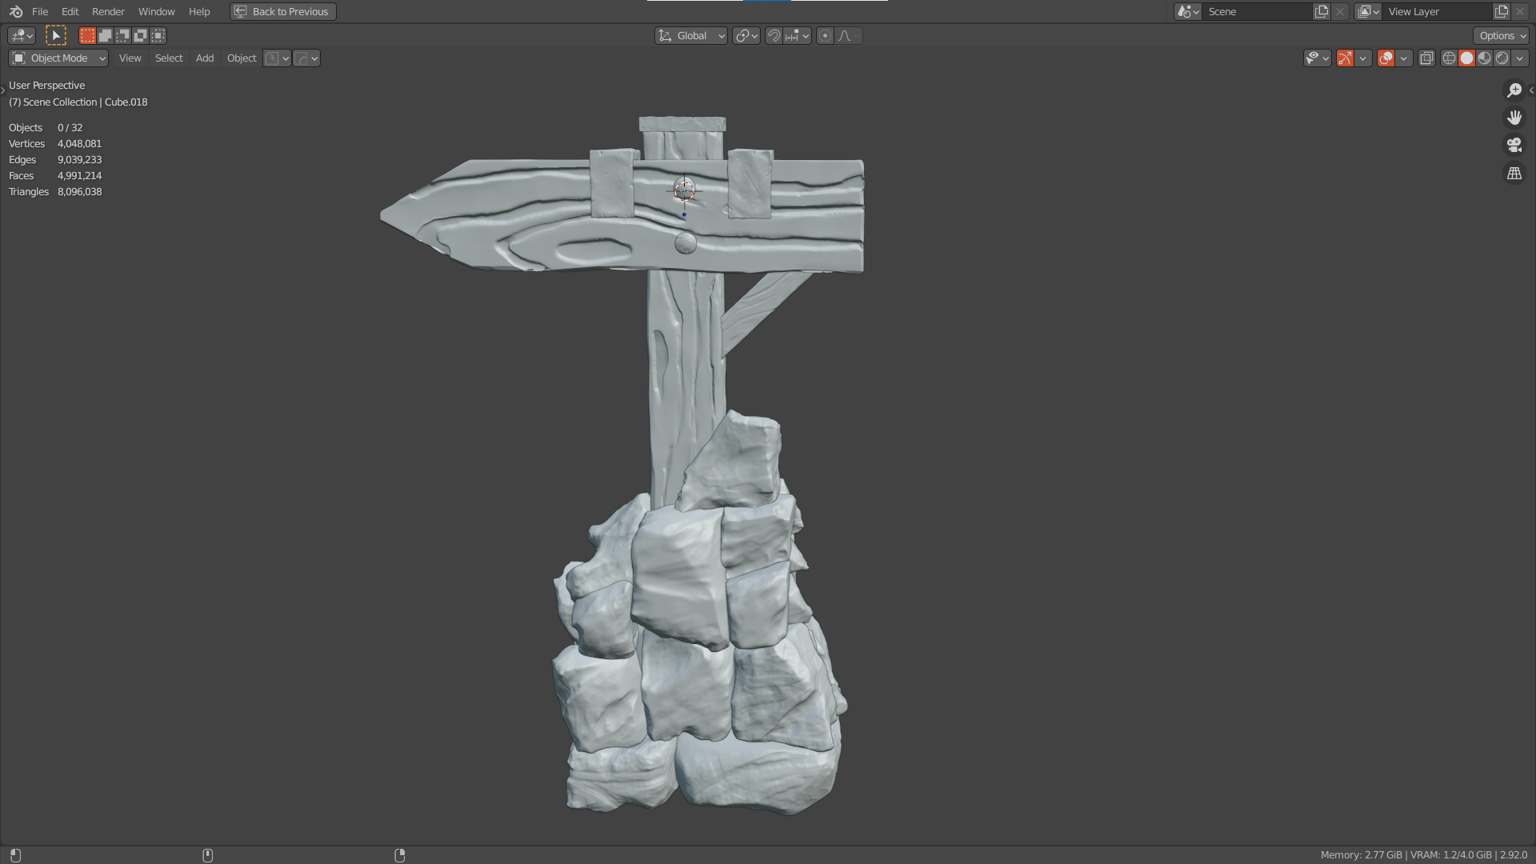Toggle the snapping magnet

click(774, 35)
